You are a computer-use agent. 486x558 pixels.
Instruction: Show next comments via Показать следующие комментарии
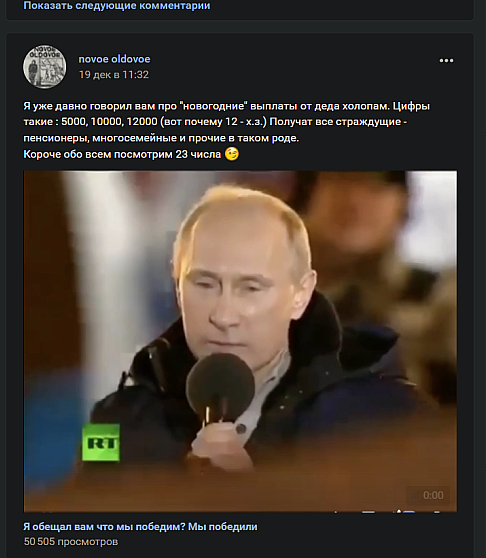click(117, 6)
